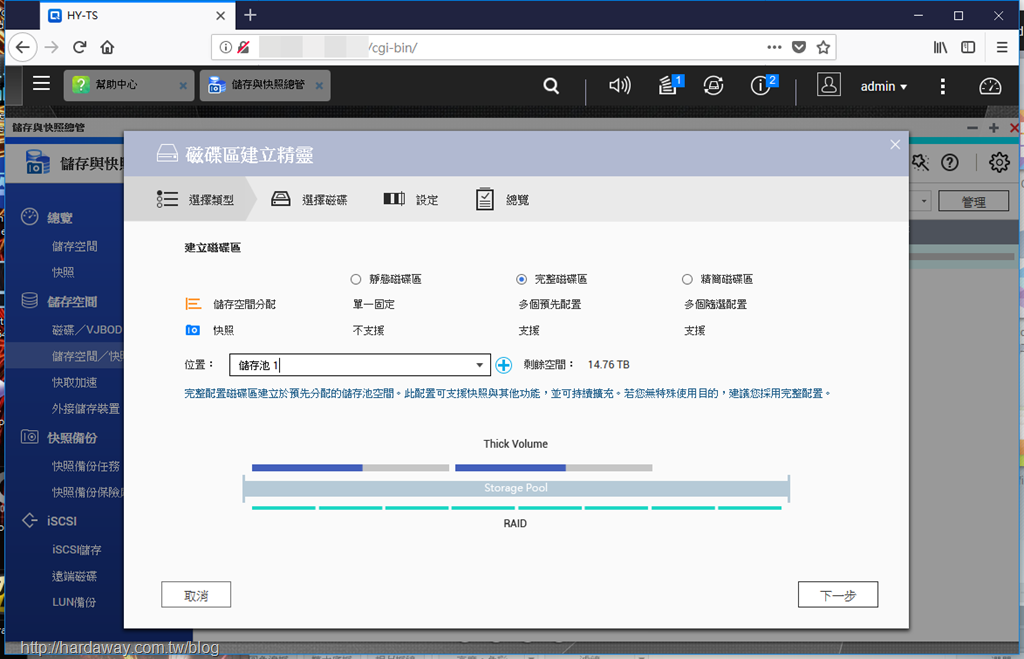Viewport: 1024px width, 659px height.
Task: Click the 選擇類型 wizard step
Action: coord(195,199)
